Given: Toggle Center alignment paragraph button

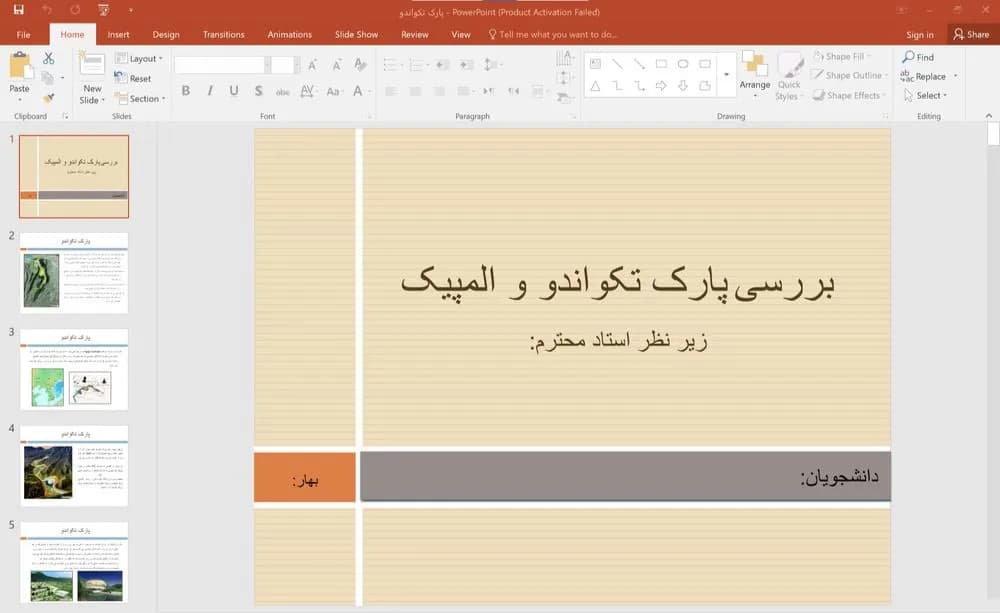Looking at the screenshot, I should tap(415, 91).
